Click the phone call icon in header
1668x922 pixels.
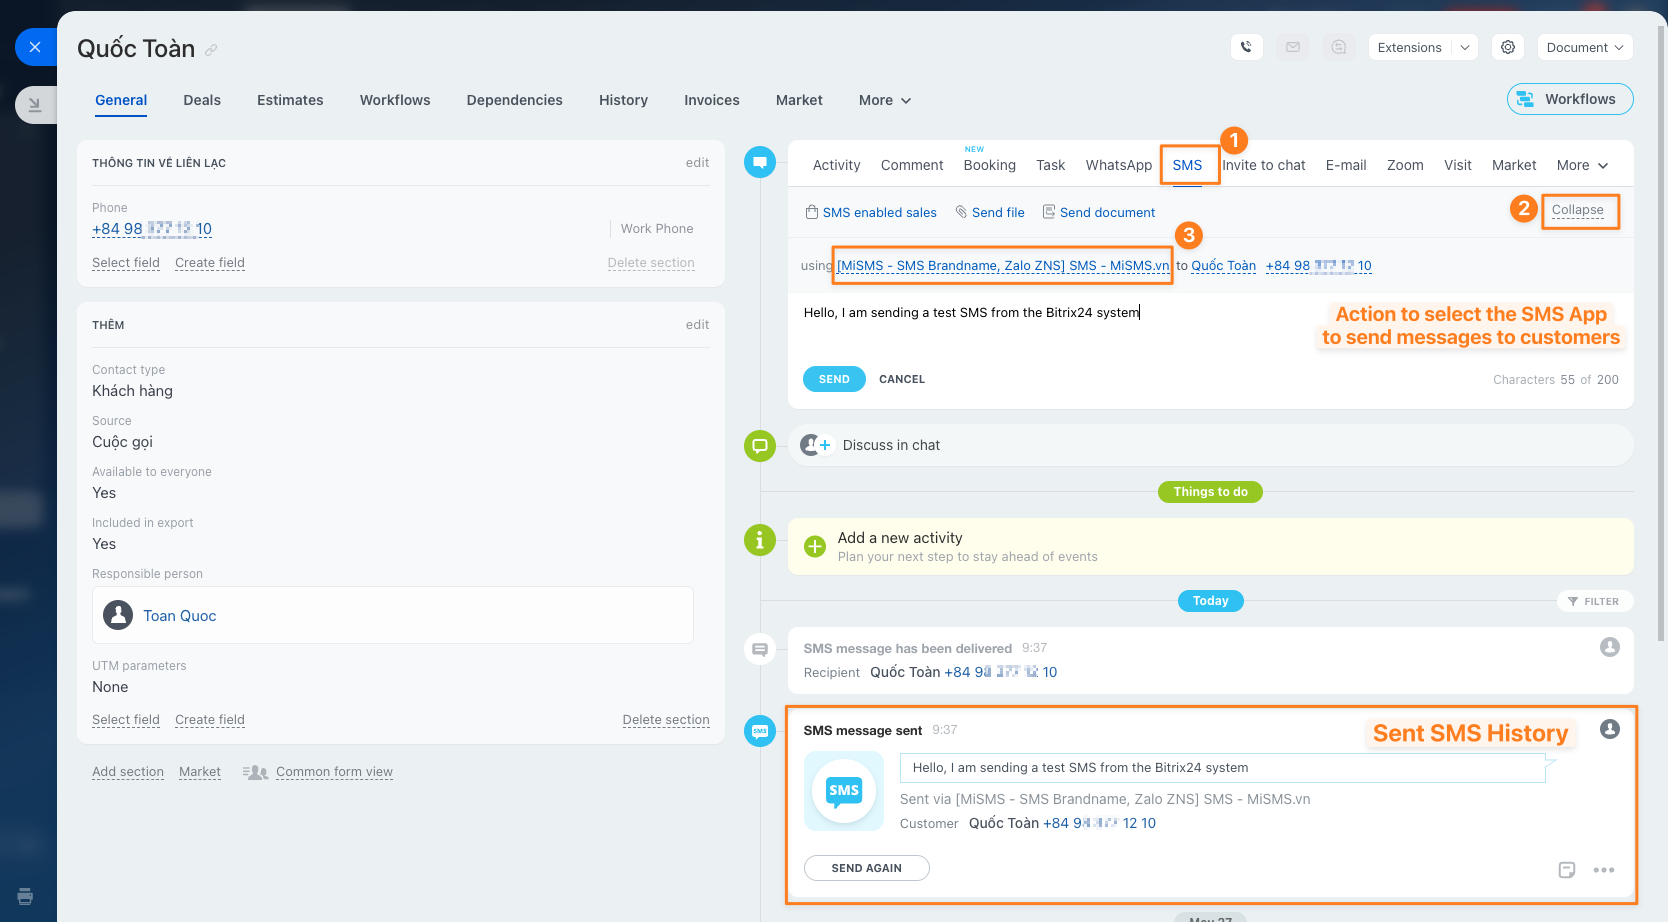tap(1246, 47)
